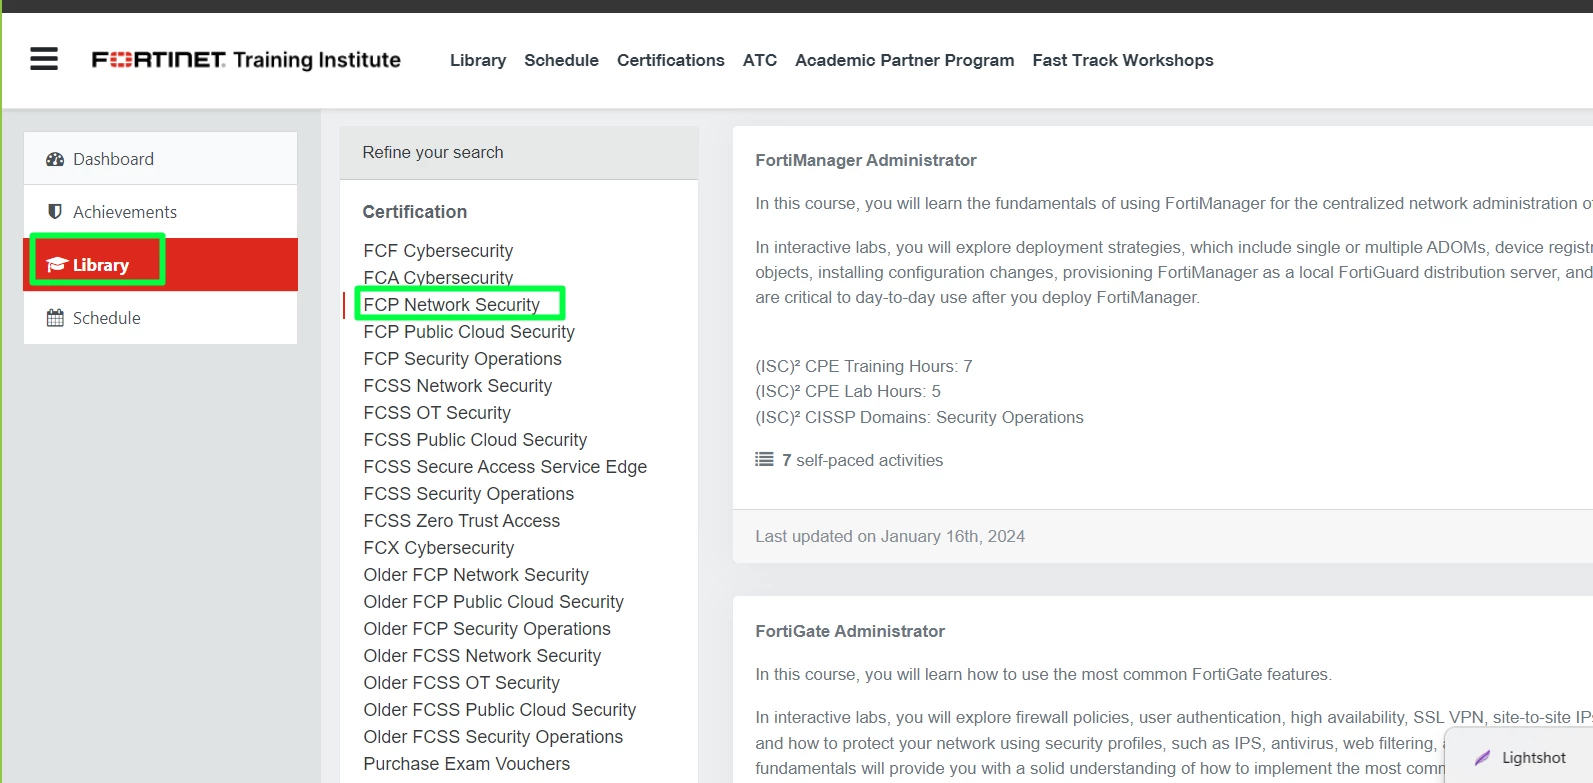Click the '7 self-paced activities' text
1593x783 pixels.
point(863,460)
